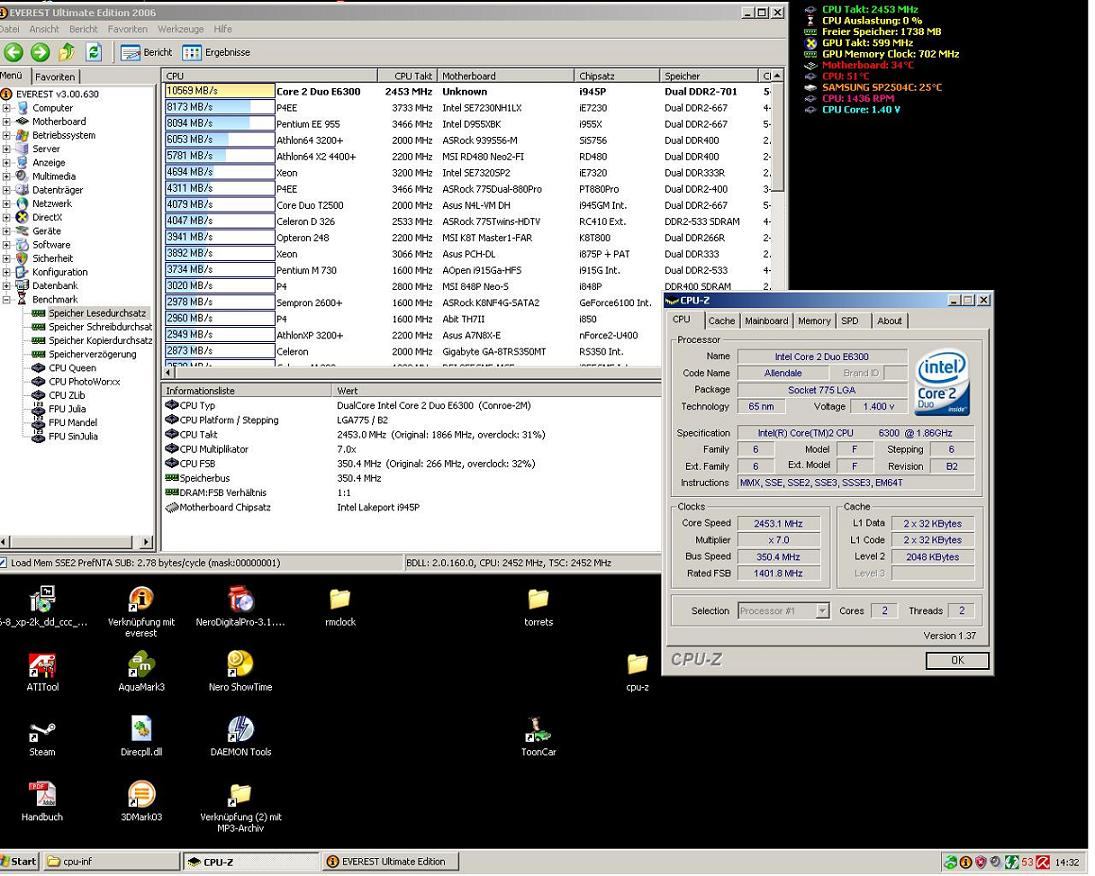Switch to the Cache tab in CPU-Z

coord(721,321)
